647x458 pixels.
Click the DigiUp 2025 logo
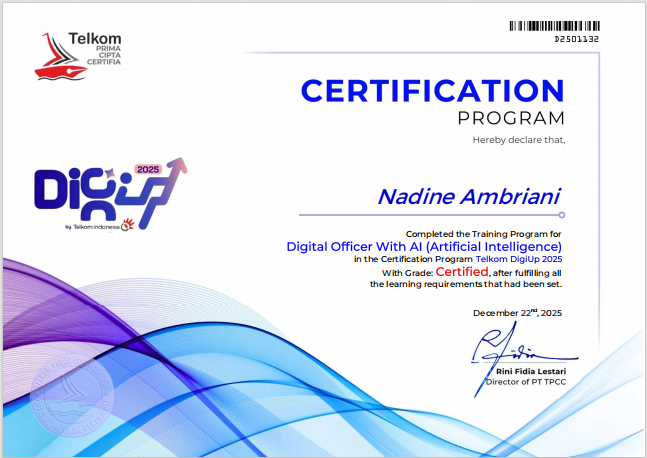[111, 194]
